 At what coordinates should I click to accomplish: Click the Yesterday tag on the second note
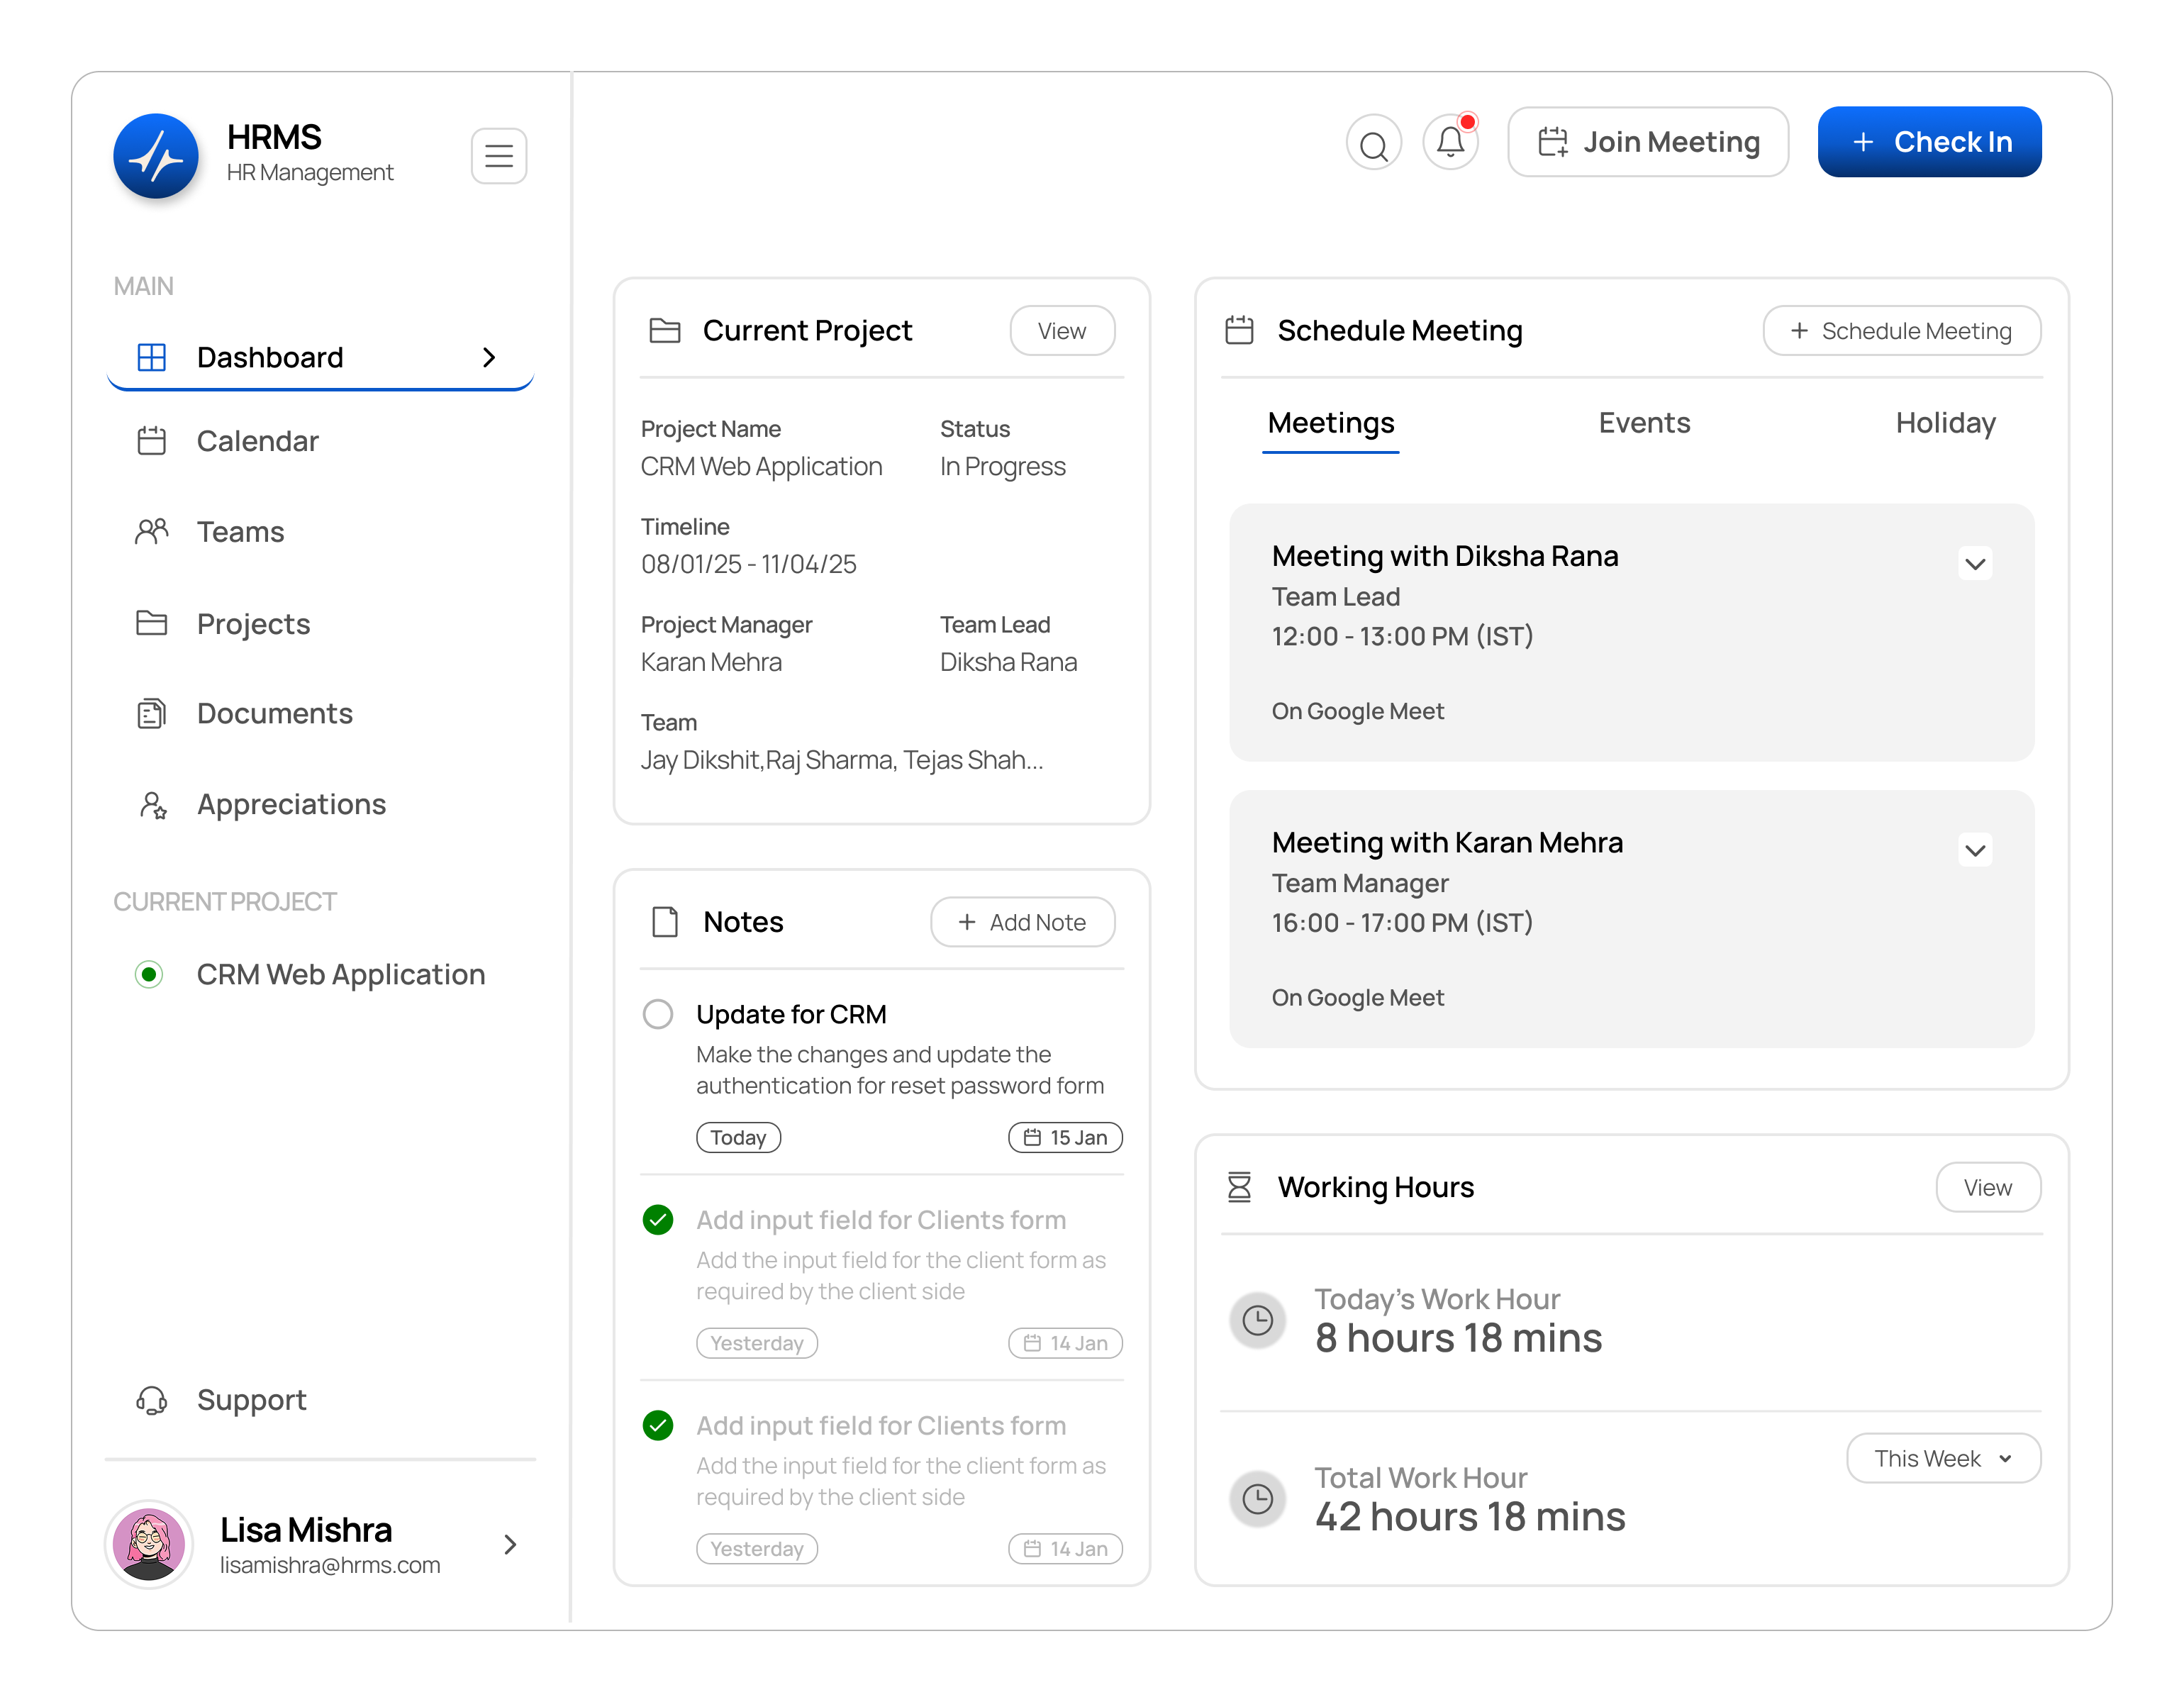tap(757, 1343)
